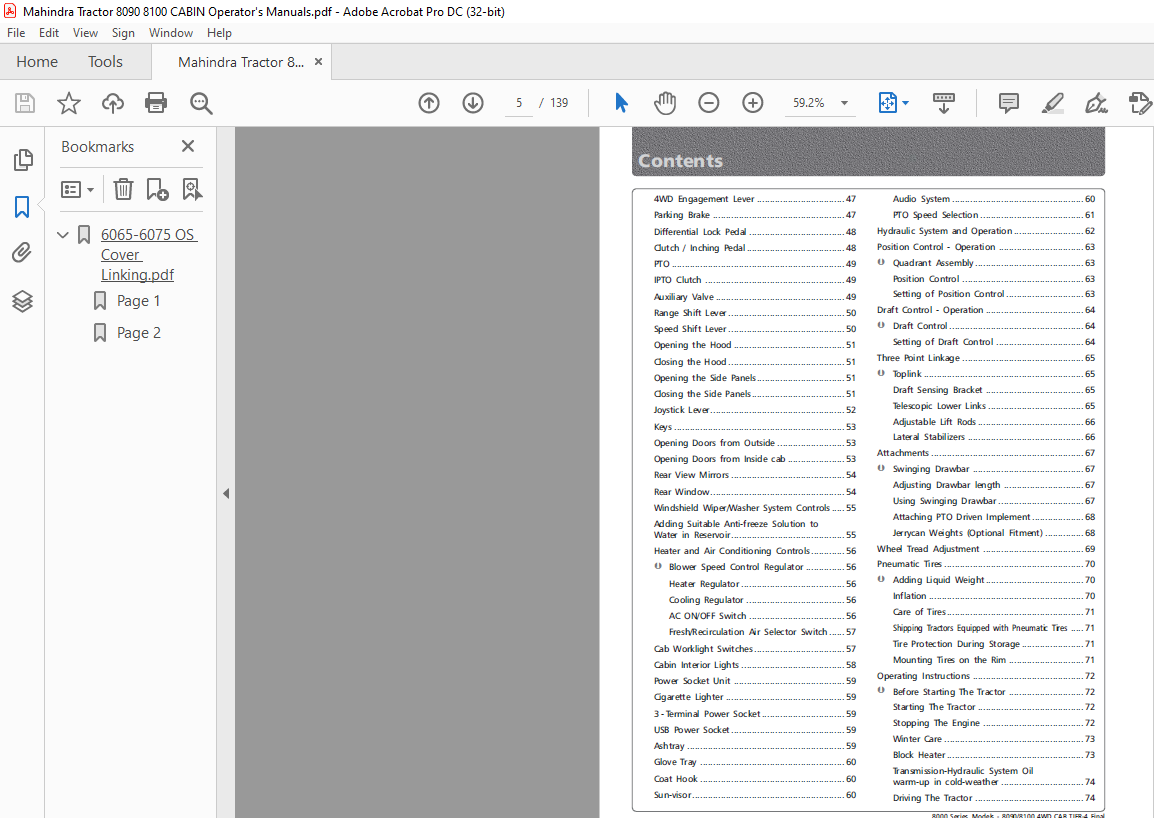Open the 6065-6075 OS Cover Linking.pdf bookmark
This screenshot has width=1154, height=818.
pyautogui.click(x=149, y=255)
